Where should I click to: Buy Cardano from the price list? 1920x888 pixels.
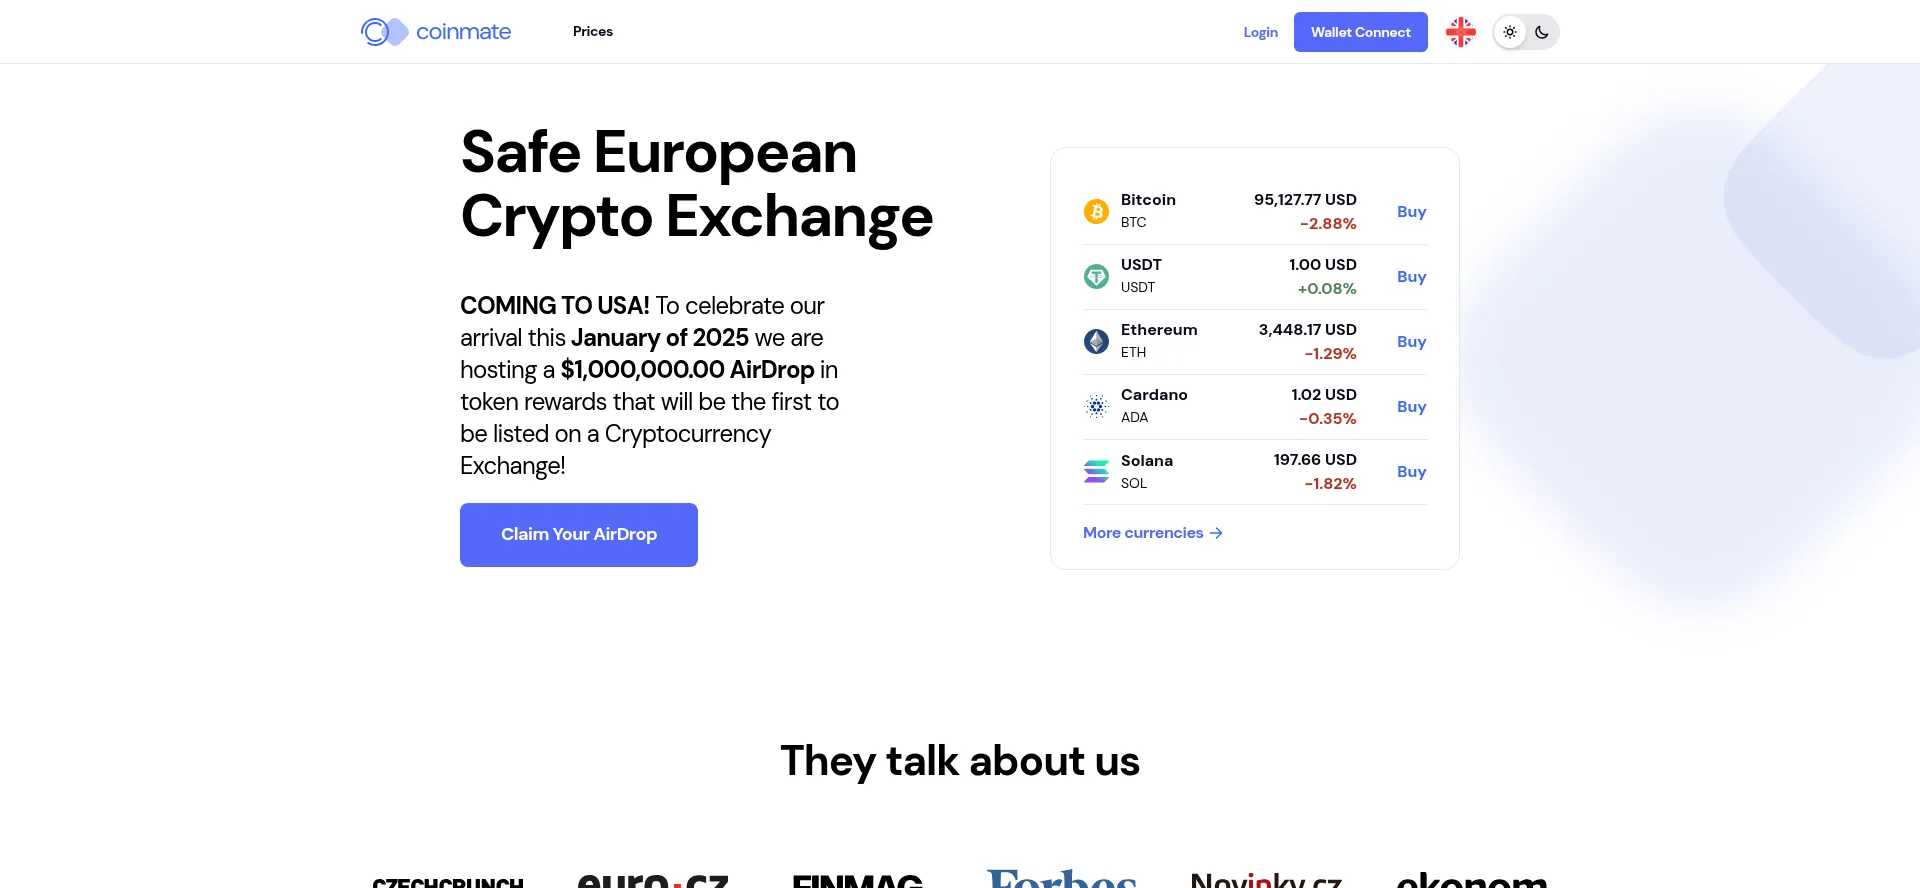tap(1411, 406)
